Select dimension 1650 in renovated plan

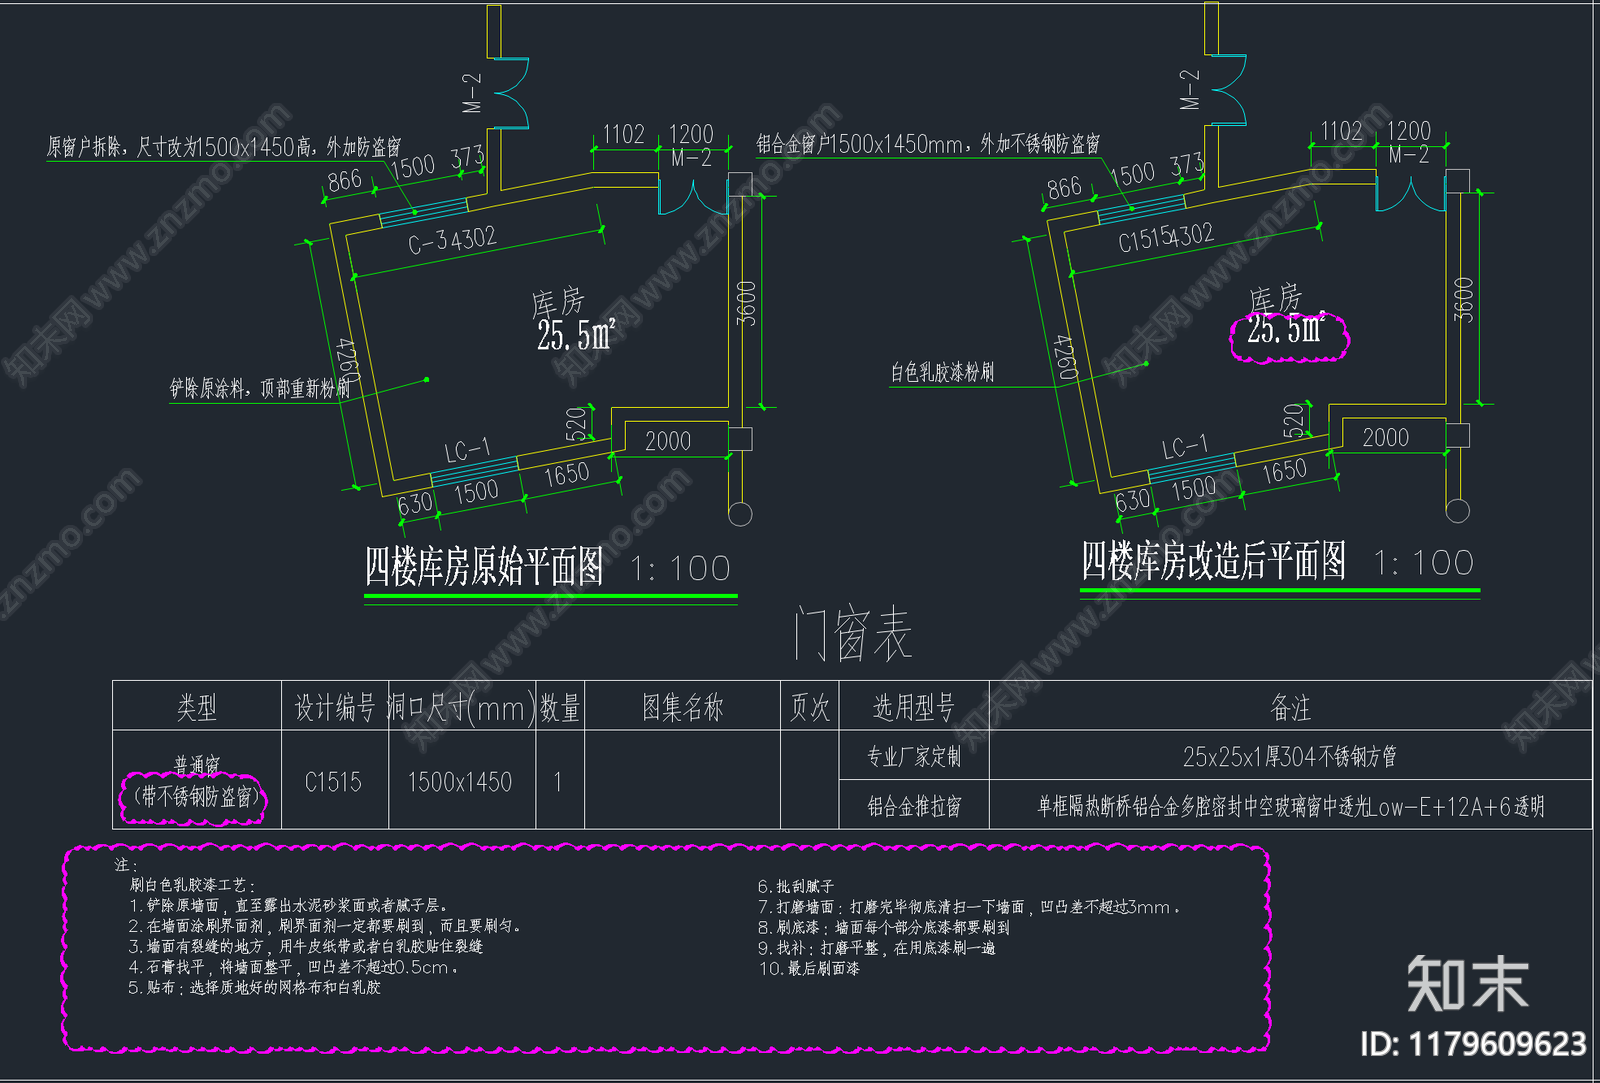tap(1284, 471)
